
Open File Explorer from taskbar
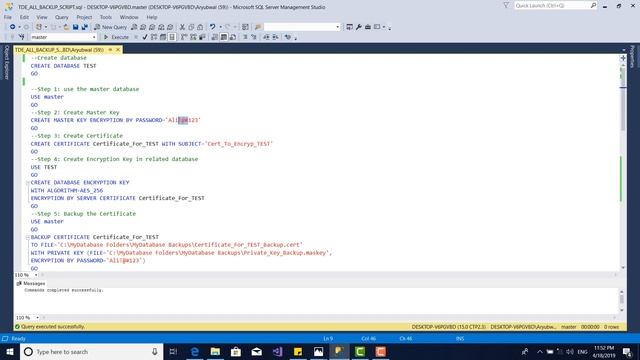pyautogui.click(x=215, y=351)
